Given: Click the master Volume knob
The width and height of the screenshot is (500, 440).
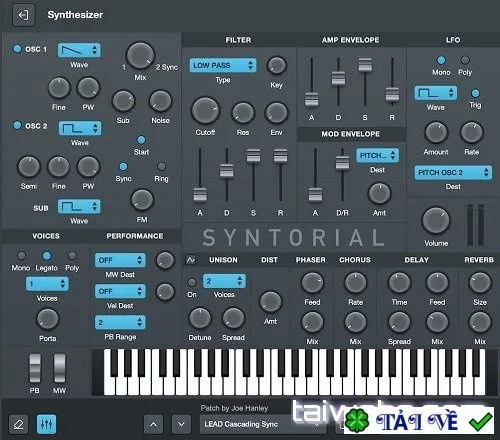Looking at the screenshot, I should (x=436, y=221).
